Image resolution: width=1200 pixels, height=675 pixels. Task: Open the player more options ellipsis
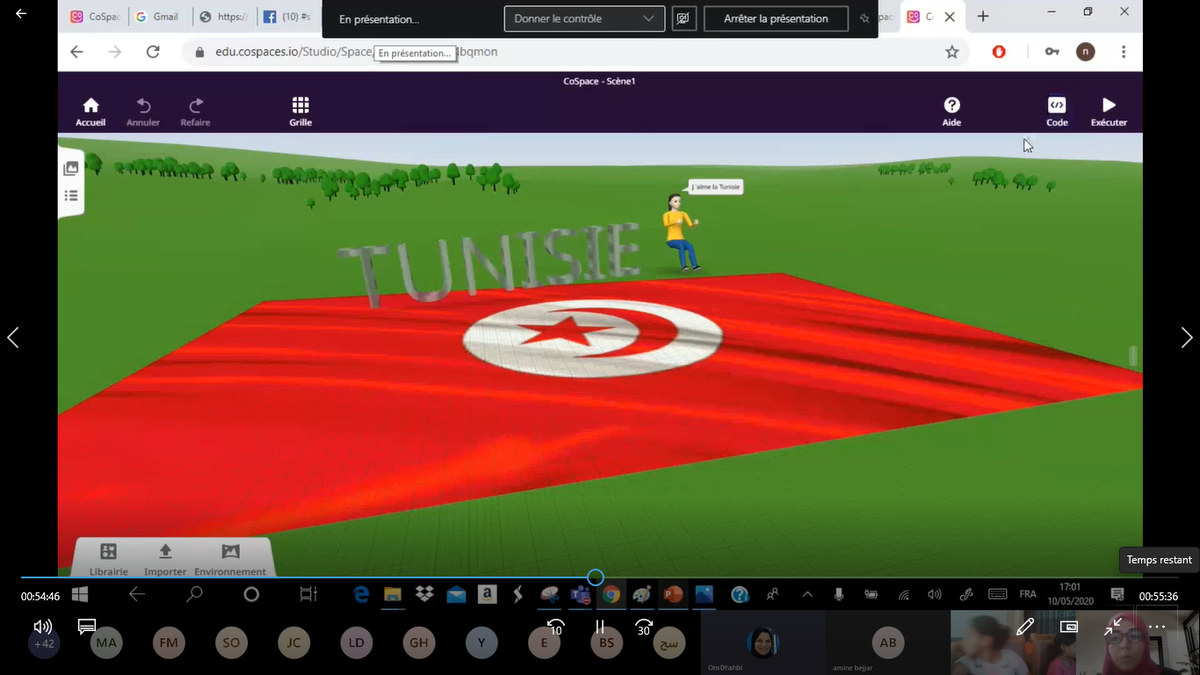[1157, 627]
